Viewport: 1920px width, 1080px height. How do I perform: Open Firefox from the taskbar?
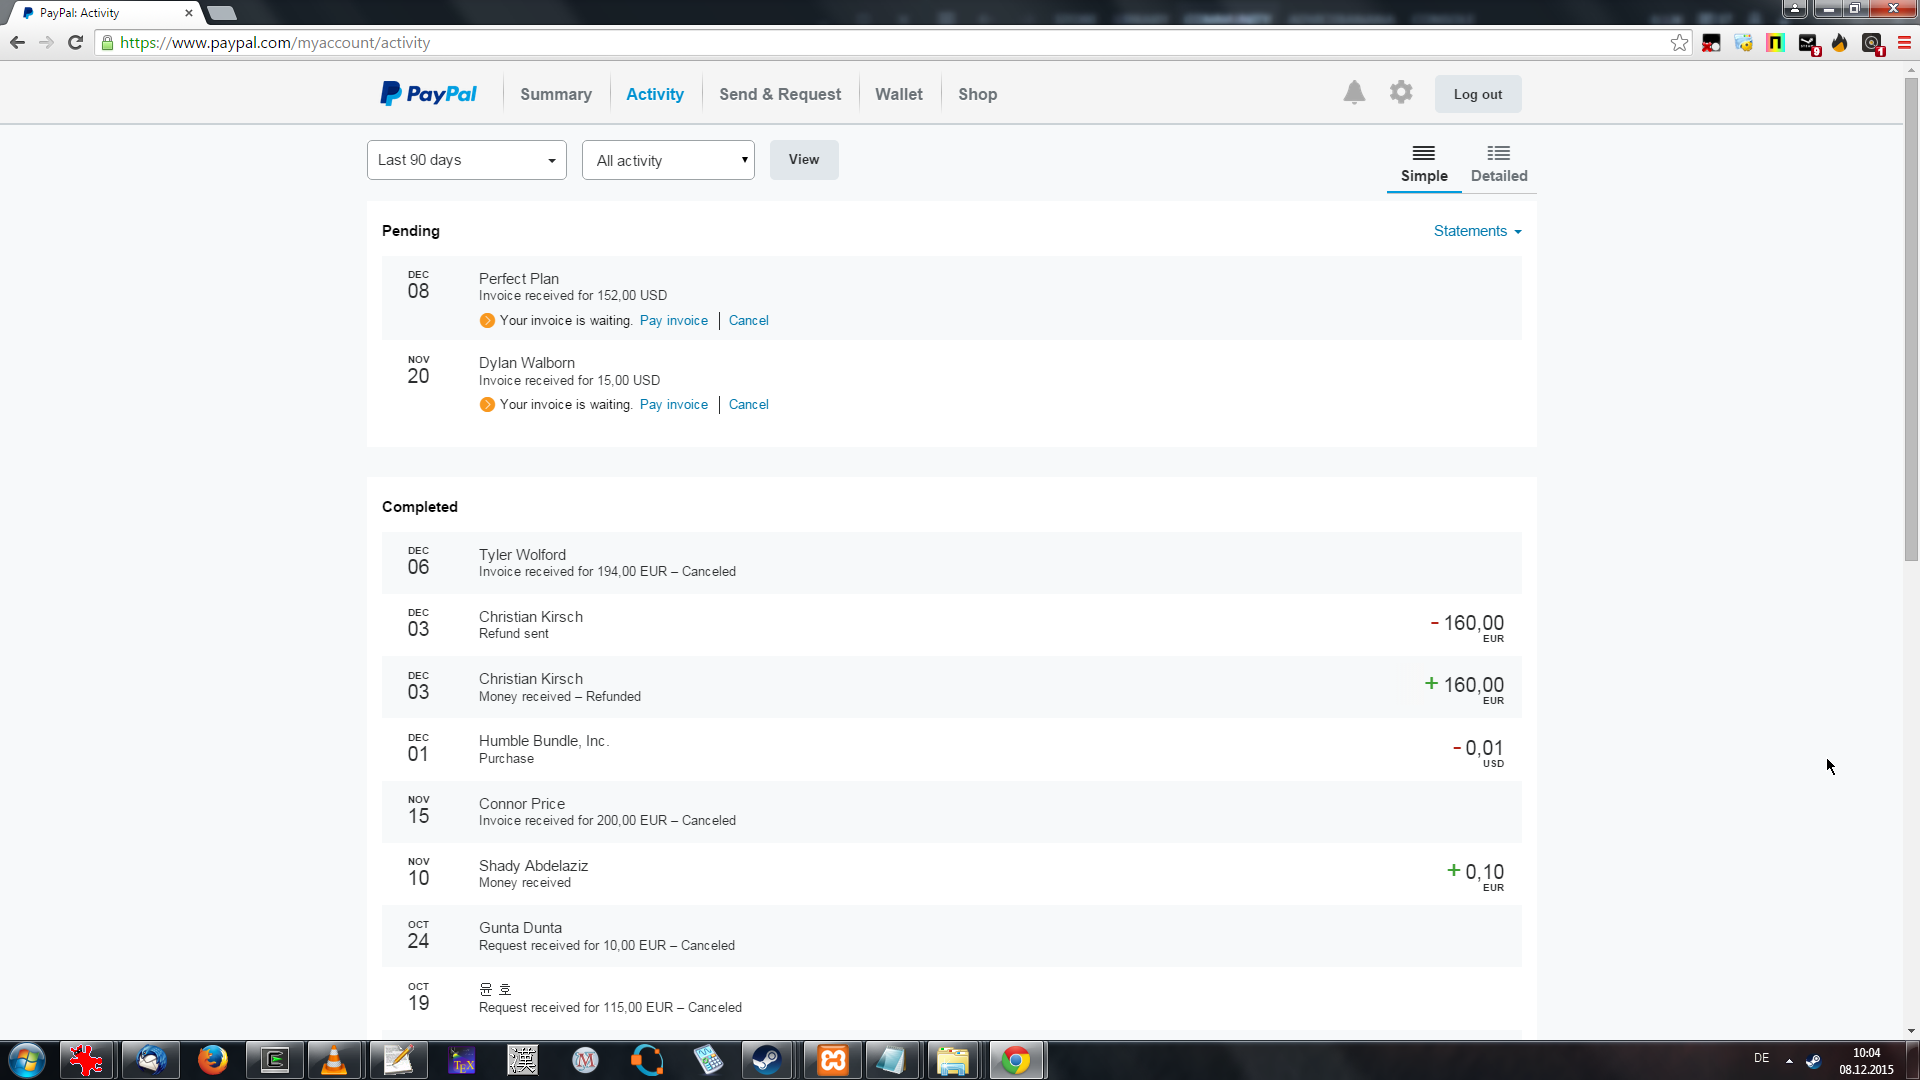pyautogui.click(x=212, y=1060)
